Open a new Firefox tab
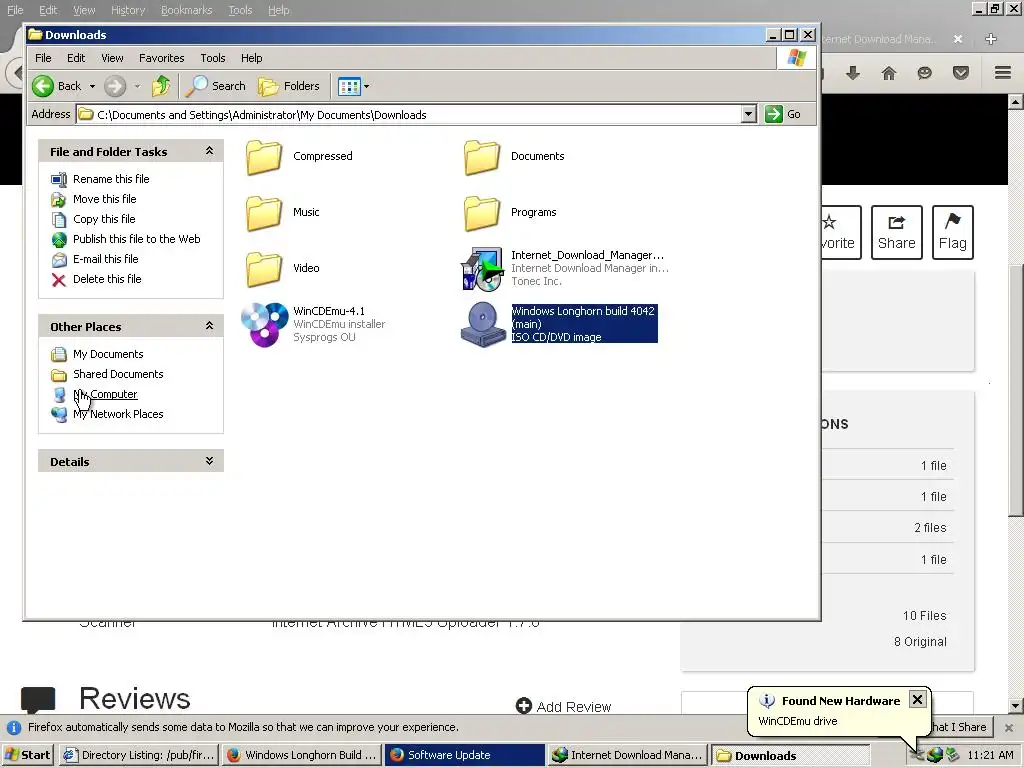 tap(991, 39)
